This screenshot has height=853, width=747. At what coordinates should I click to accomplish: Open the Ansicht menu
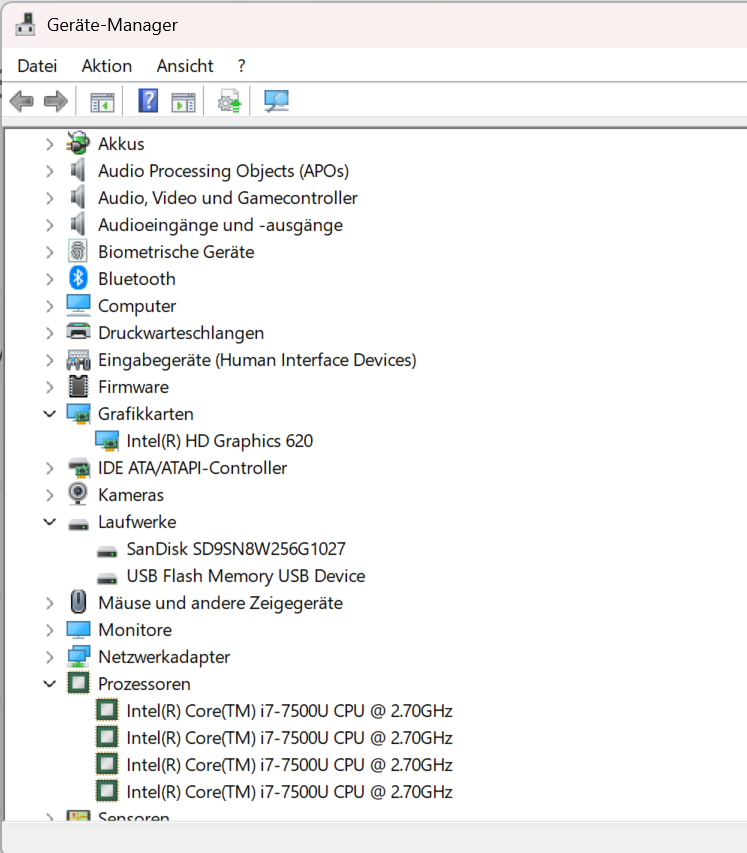(185, 66)
